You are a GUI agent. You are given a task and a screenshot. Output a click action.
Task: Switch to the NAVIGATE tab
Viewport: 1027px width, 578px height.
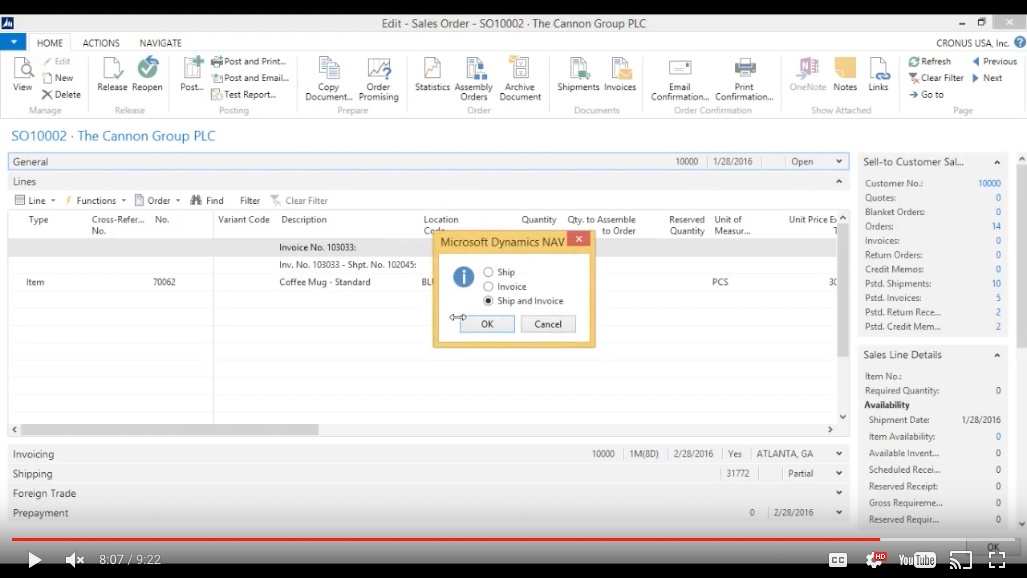coord(160,43)
